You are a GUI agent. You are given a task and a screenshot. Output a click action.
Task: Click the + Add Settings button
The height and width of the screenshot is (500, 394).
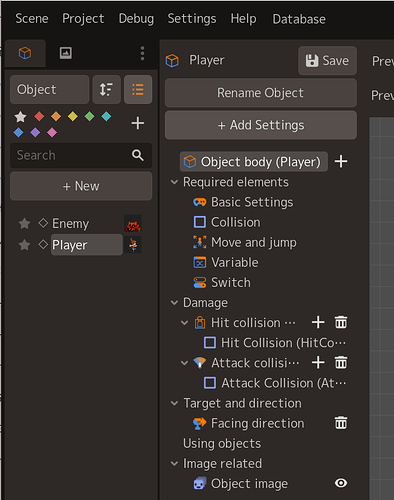(261, 125)
